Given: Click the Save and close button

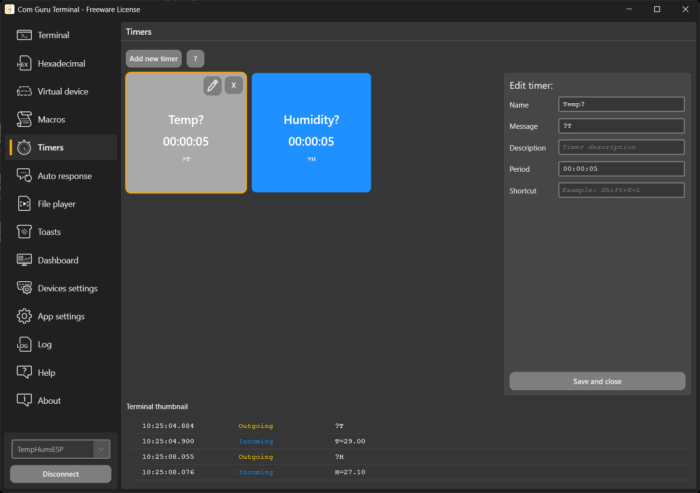Looking at the screenshot, I should pyautogui.click(x=597, y=381).
